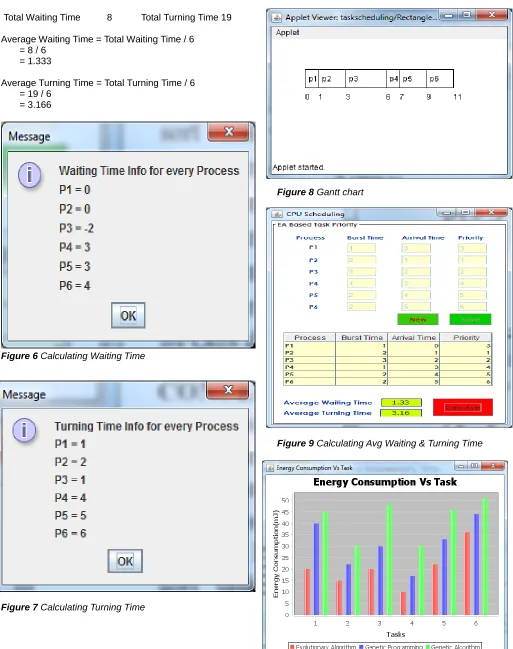The width and height of the screenshot is (513, 649).
Task: Click info icon in Turning Time message dialog
Action: point(24,430)
